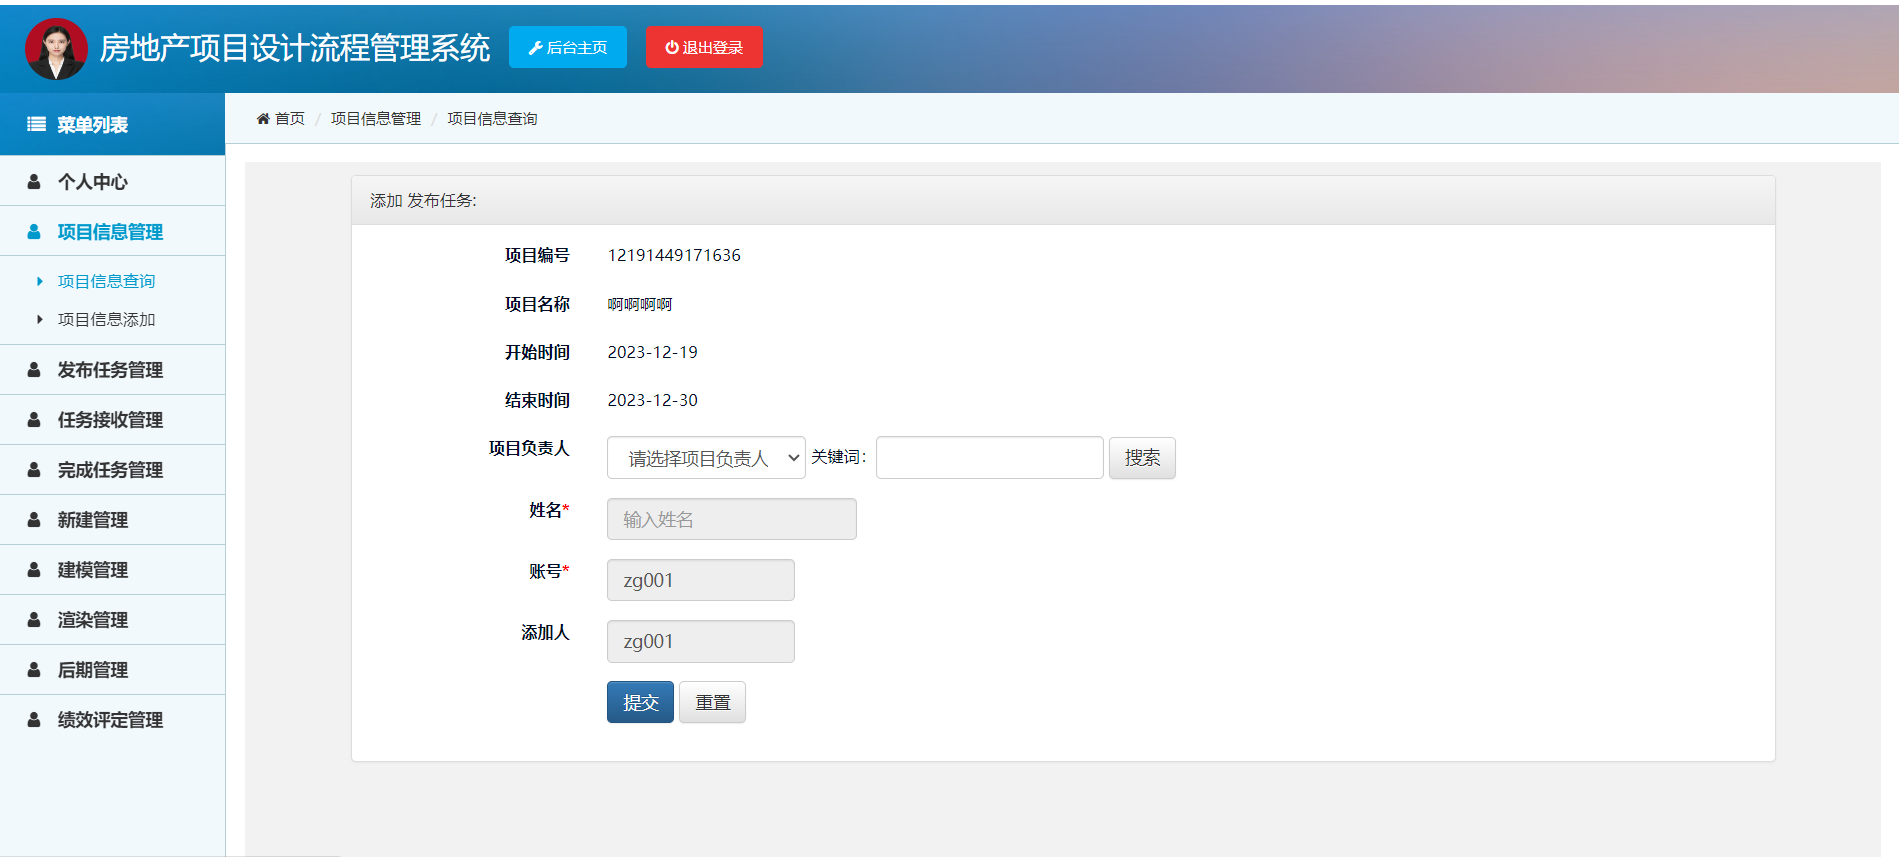
Task: Open the 绩效评定管理 menu
Action: (x=112, y=719)
